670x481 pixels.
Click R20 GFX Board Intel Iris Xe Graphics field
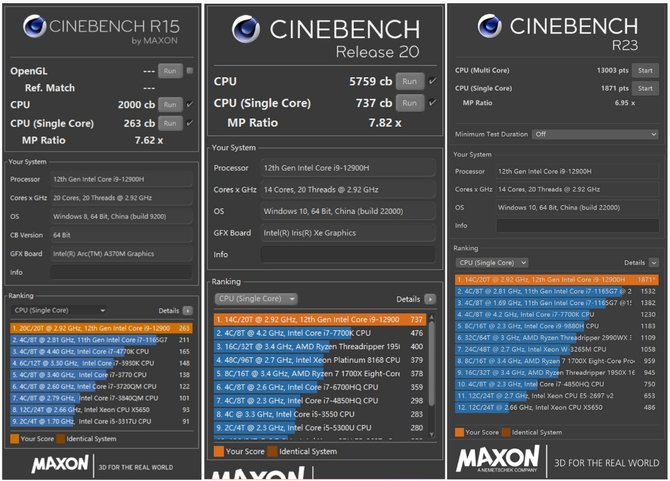point(348,233)
